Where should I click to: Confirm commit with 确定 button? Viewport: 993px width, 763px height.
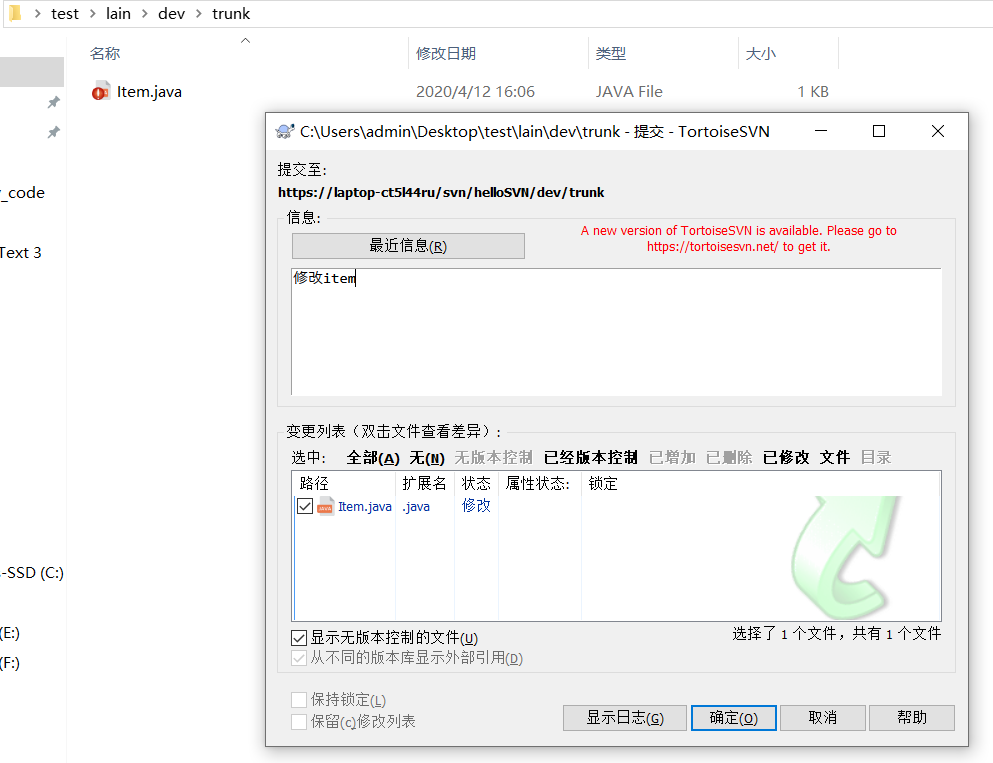pyautogui.click(x=733, y=718)
